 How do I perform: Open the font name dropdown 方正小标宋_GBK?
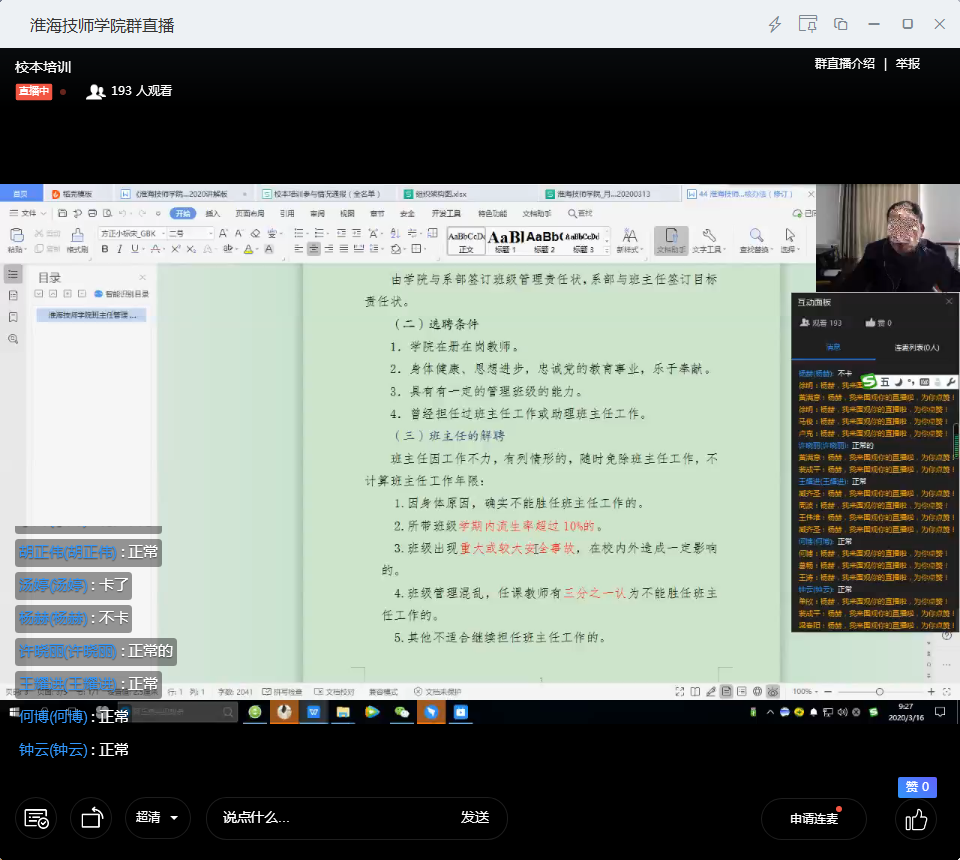[x=130, y=233]
